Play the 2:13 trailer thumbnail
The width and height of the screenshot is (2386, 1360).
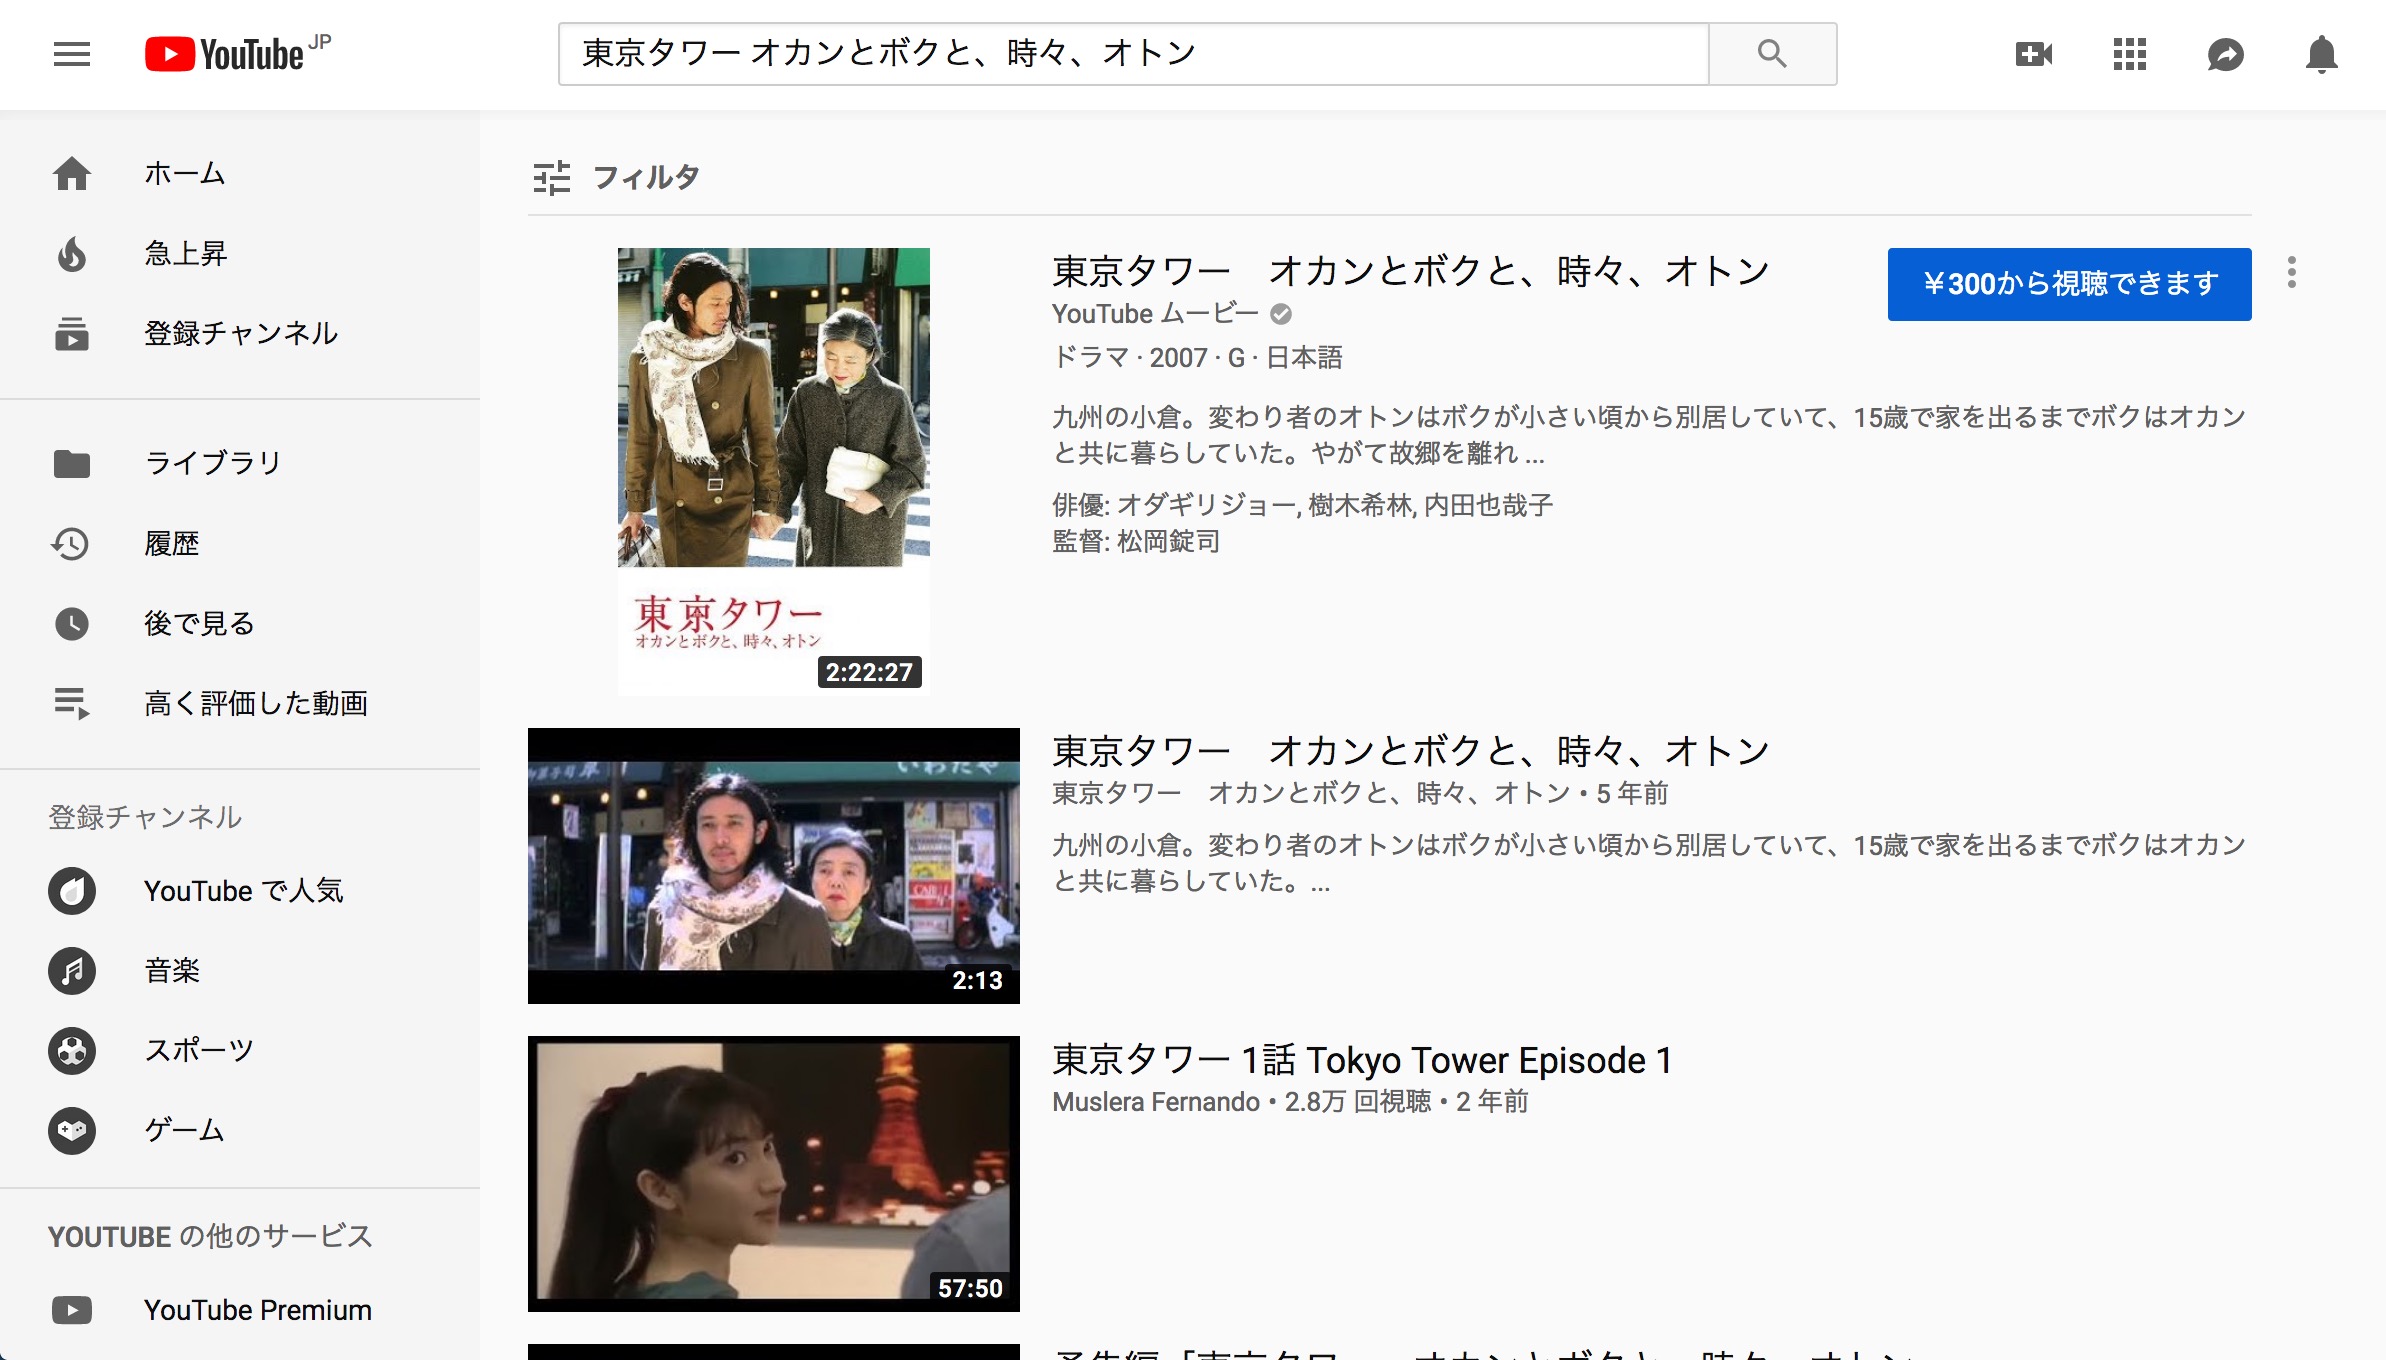[x=774, y=866]
